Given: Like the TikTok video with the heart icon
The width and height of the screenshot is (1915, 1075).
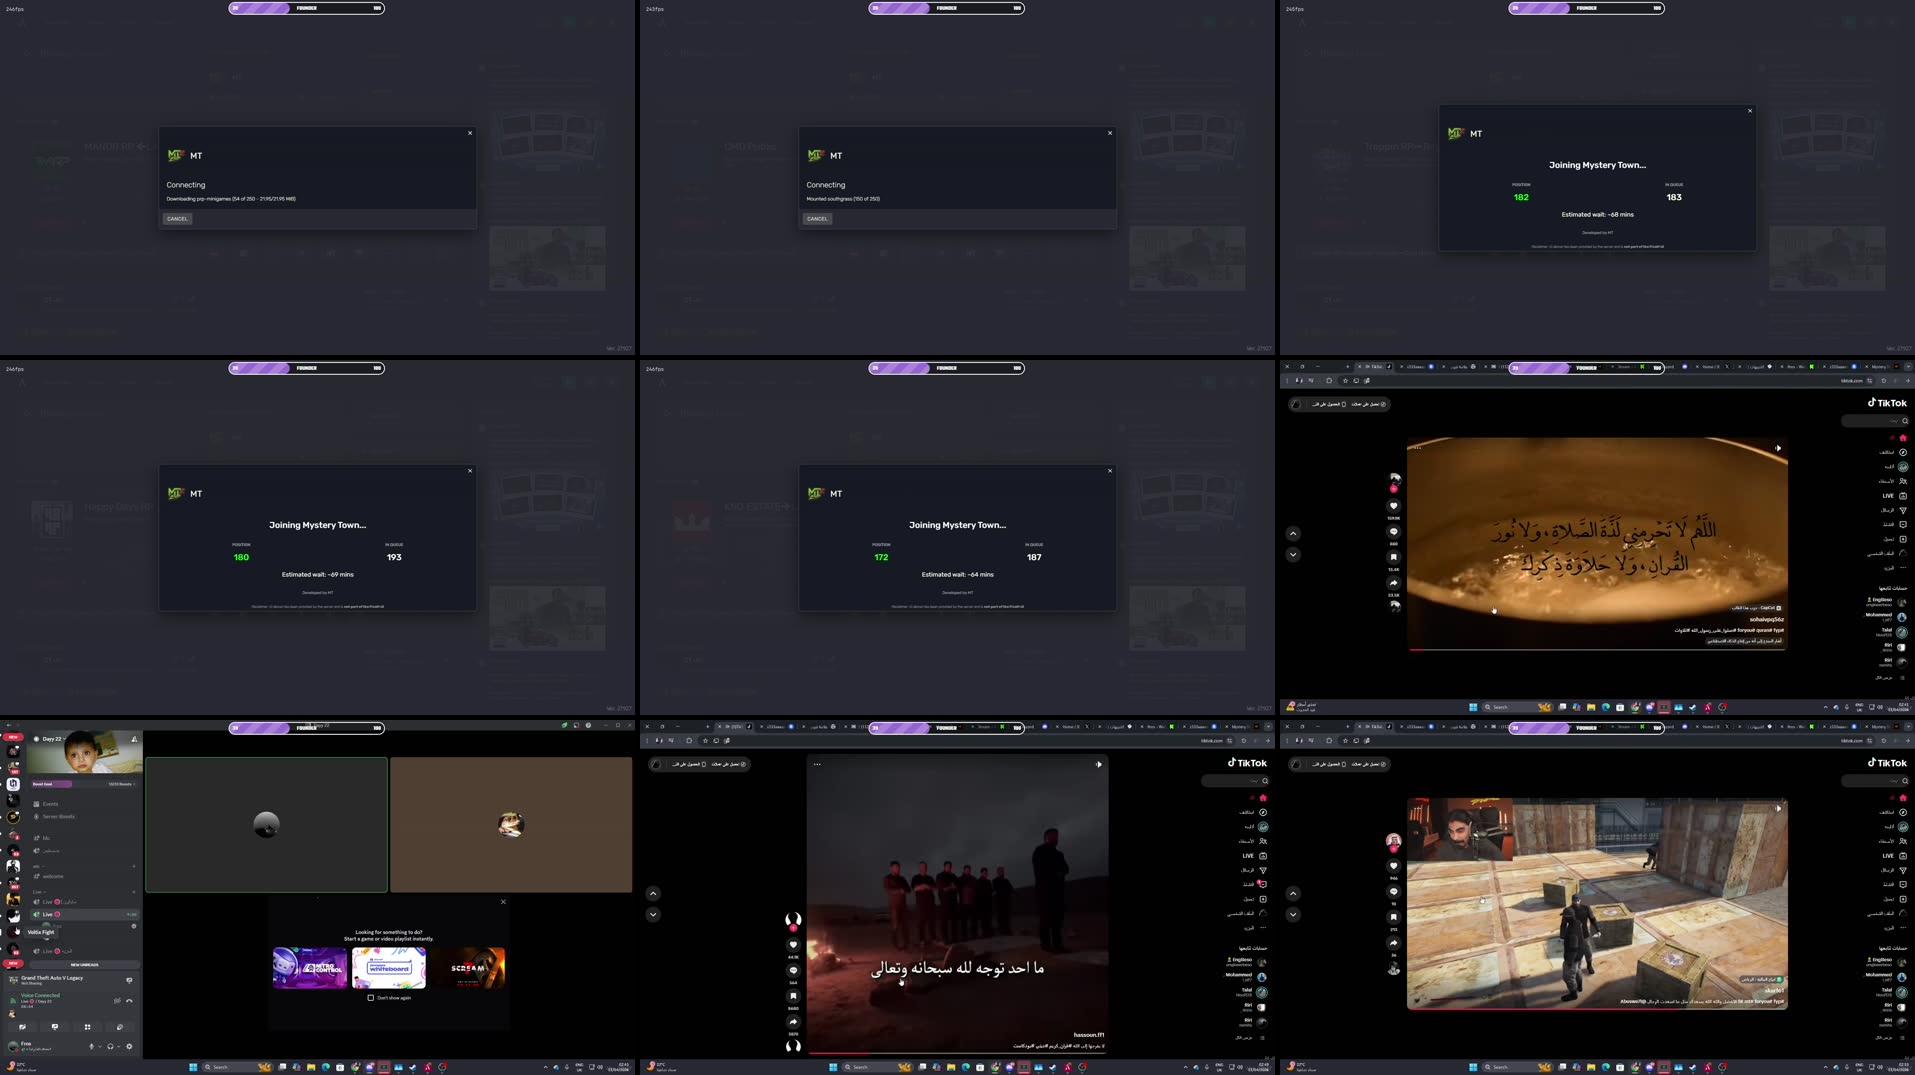Looking at the screenshot, I should [1394, 506].
